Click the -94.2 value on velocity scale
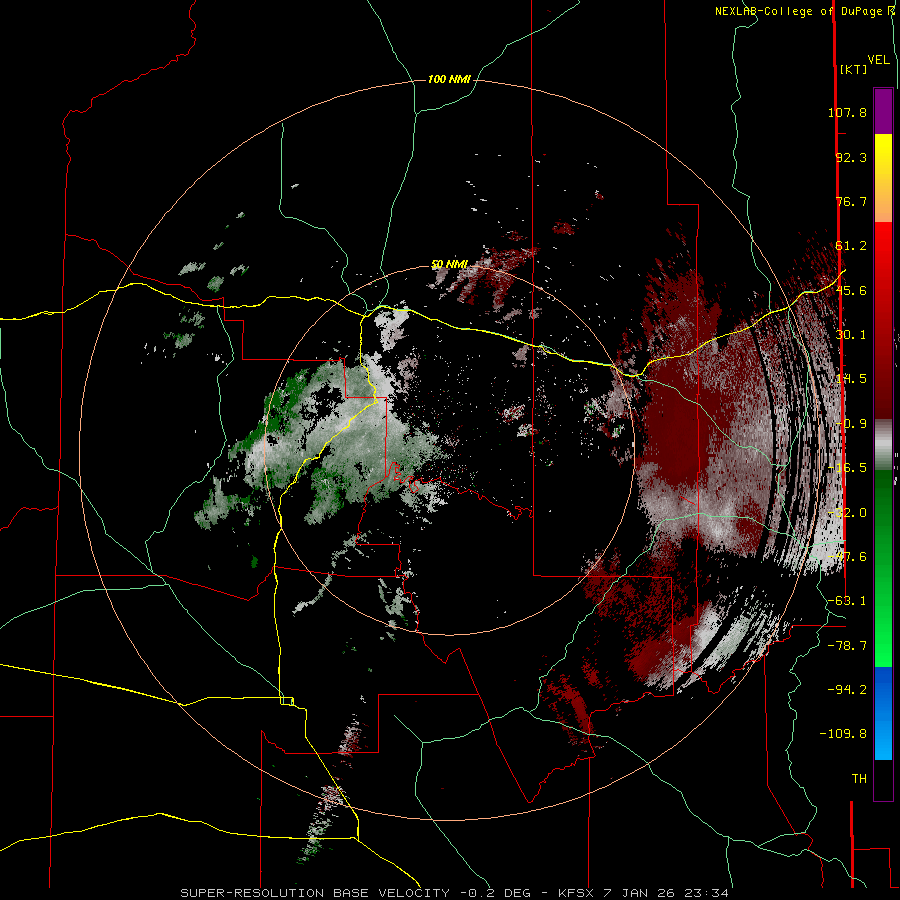The width and height of the screenshot is (900, 900). coord(847,690)
